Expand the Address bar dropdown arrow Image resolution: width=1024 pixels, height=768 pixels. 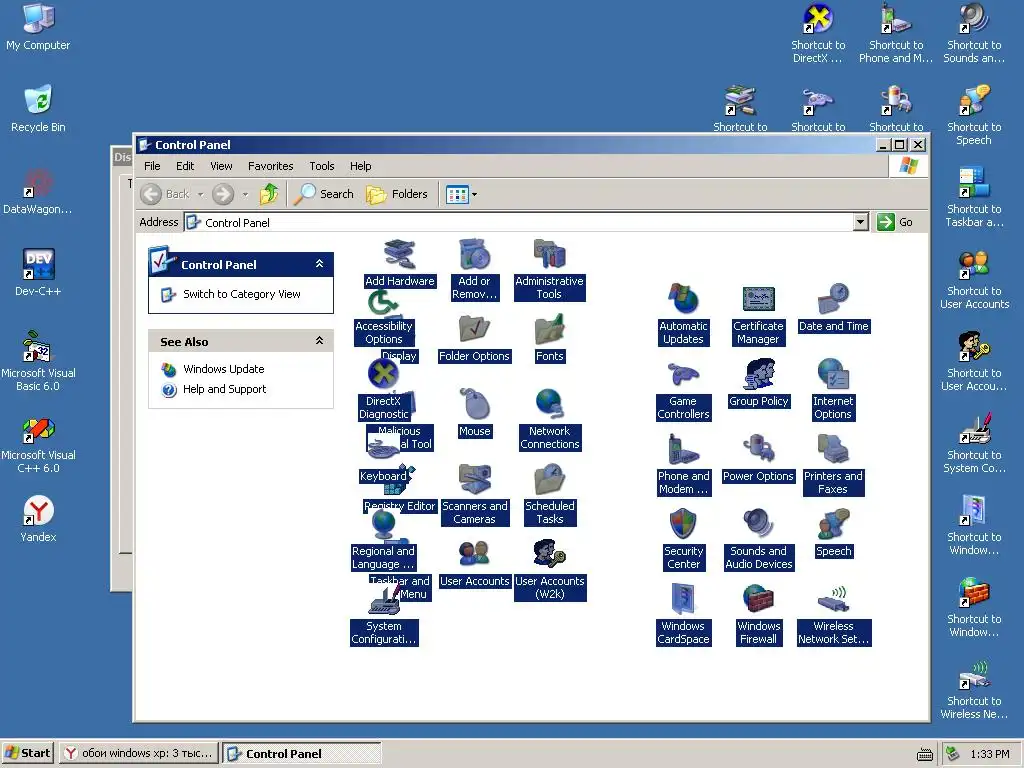(x=861, y=222)
